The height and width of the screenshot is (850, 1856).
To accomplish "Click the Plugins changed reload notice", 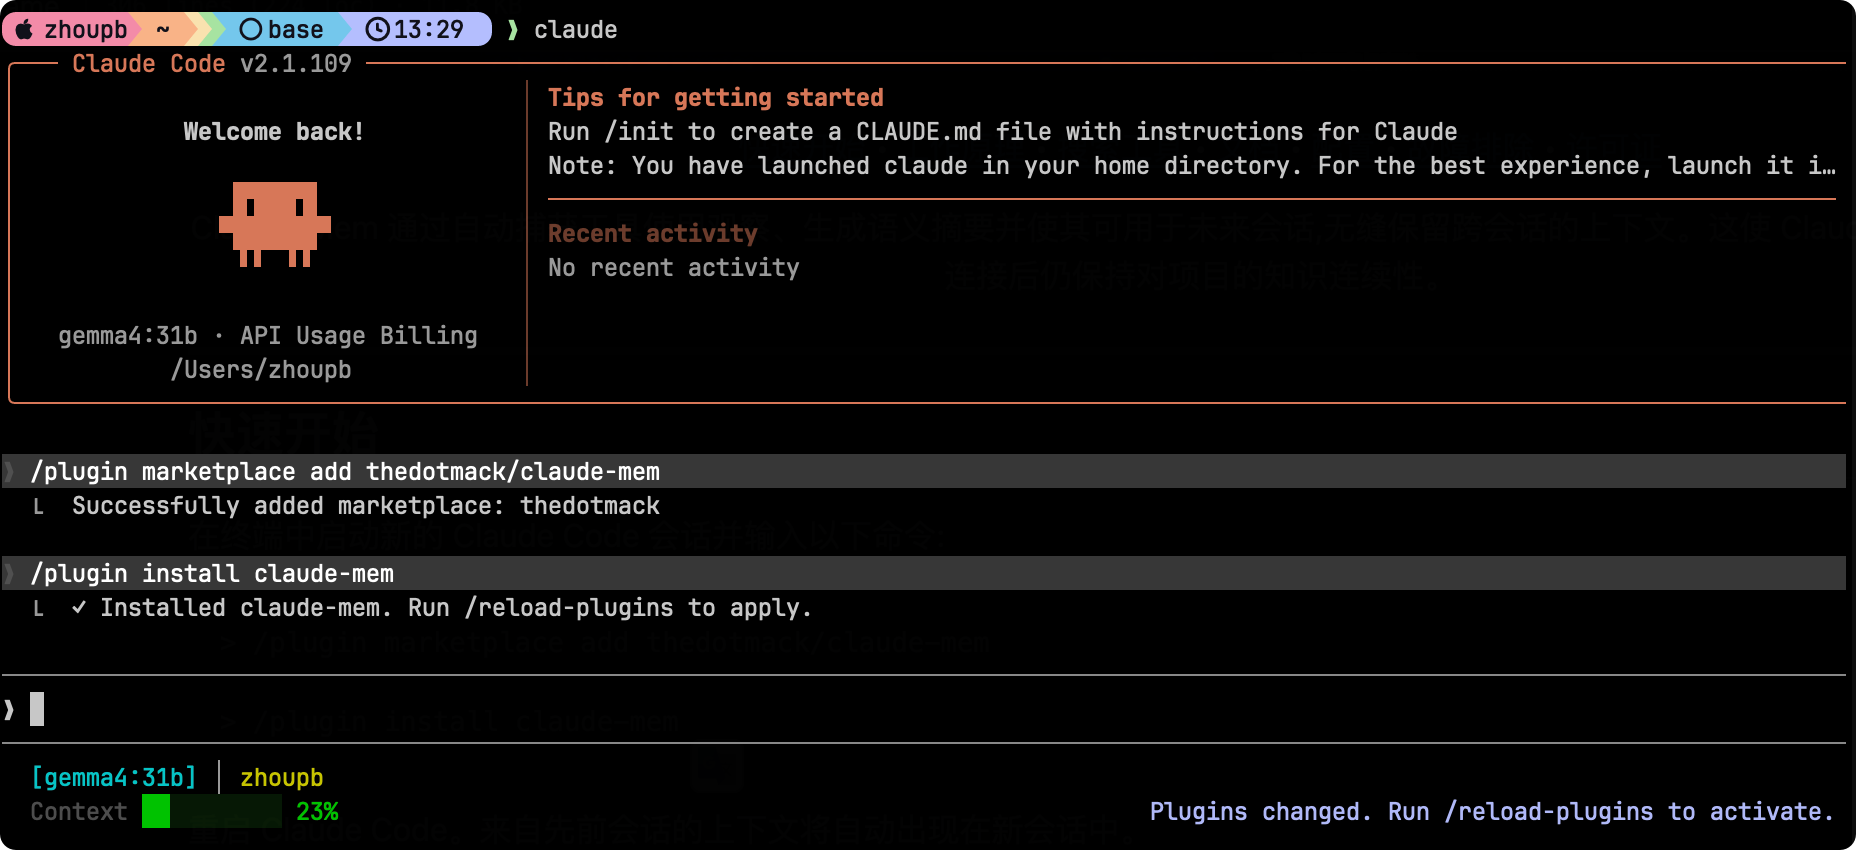I will pos(1491,811).
